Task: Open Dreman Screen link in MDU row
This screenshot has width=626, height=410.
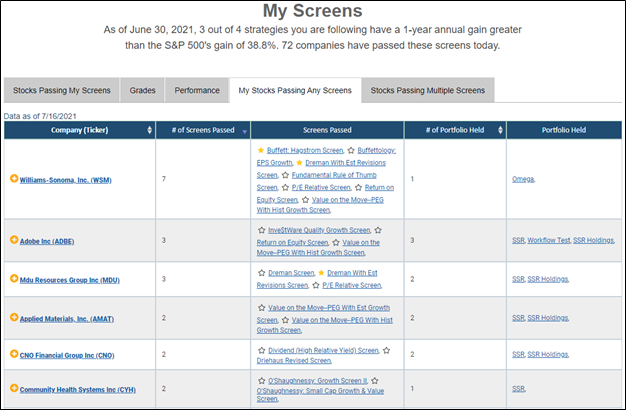Action: [x=291, y=273]
